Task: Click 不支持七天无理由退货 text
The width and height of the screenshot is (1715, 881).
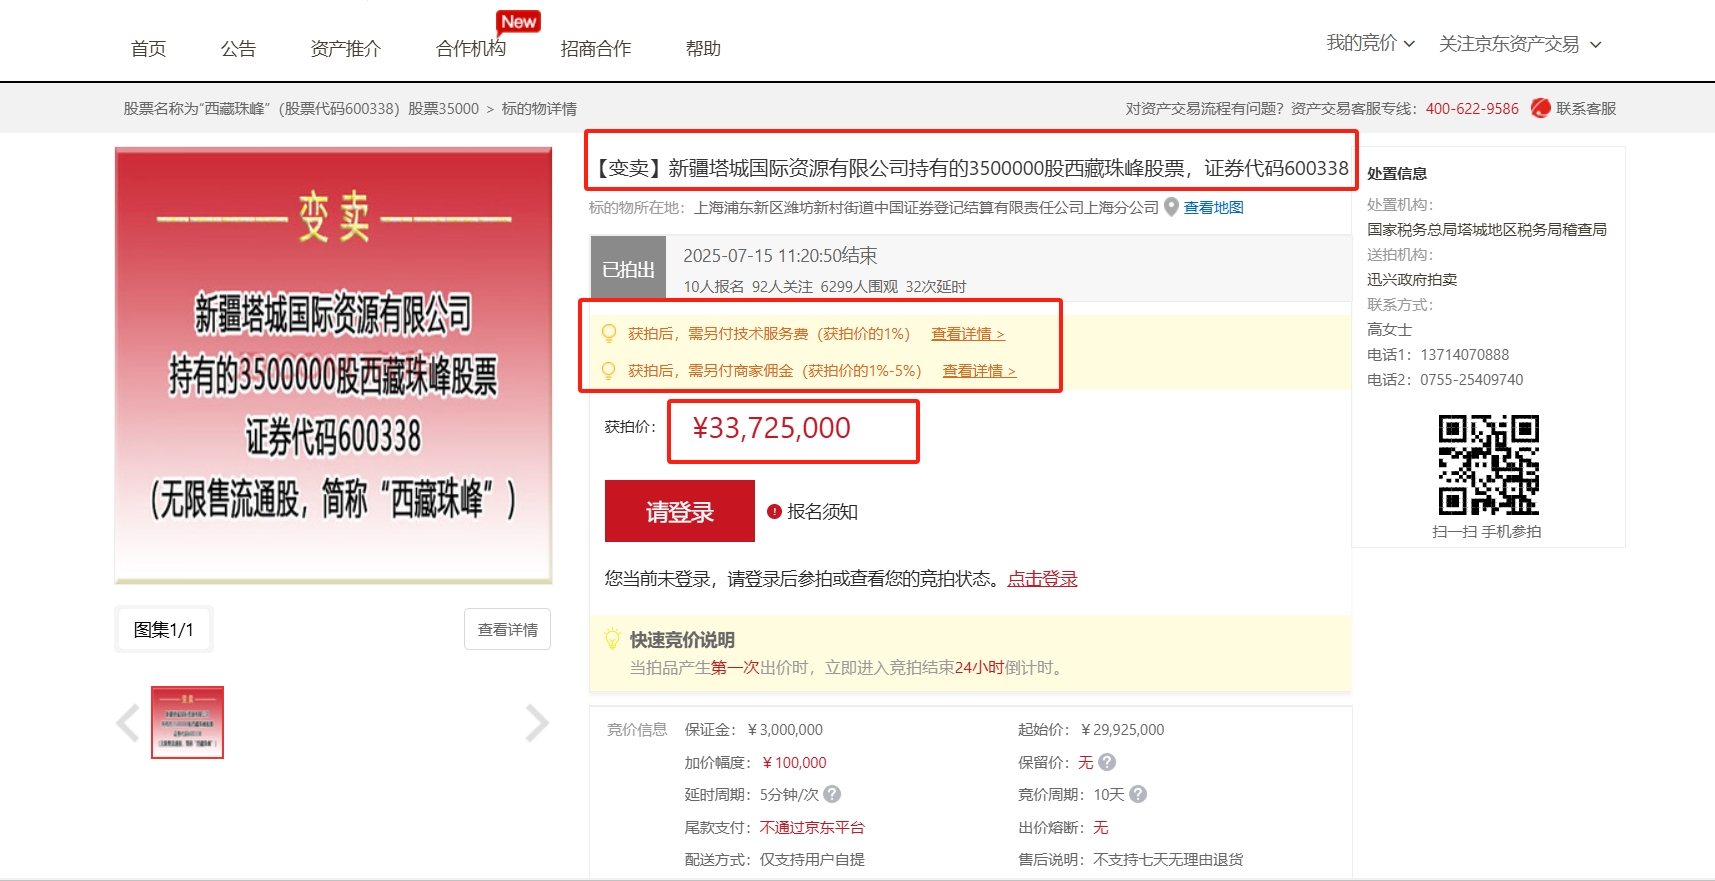Action: [x=1168, y=859]
